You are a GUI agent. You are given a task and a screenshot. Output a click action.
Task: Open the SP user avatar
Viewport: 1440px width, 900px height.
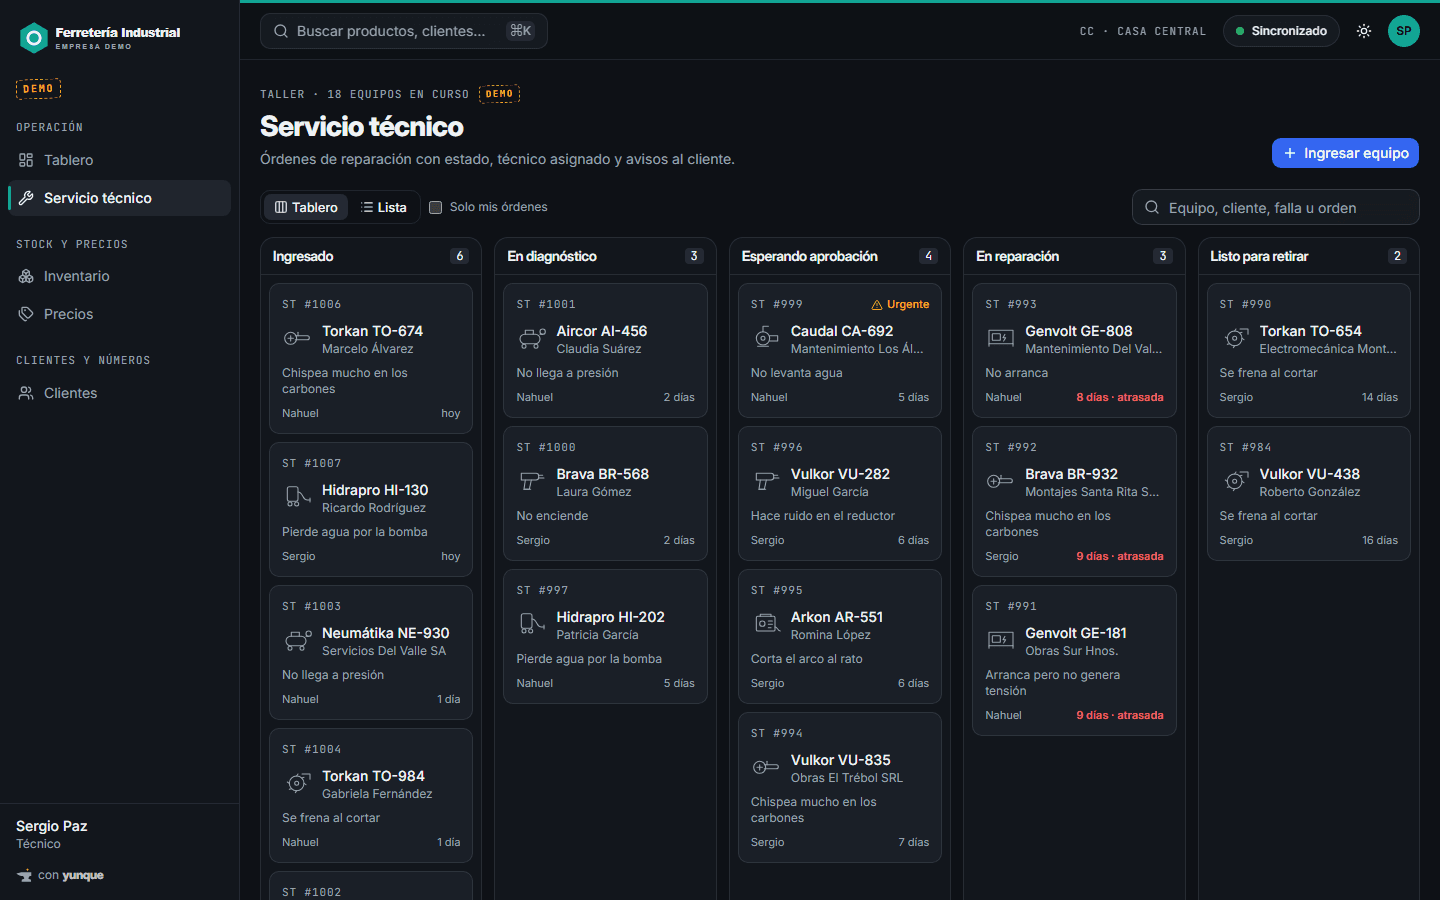[1404, 31]
